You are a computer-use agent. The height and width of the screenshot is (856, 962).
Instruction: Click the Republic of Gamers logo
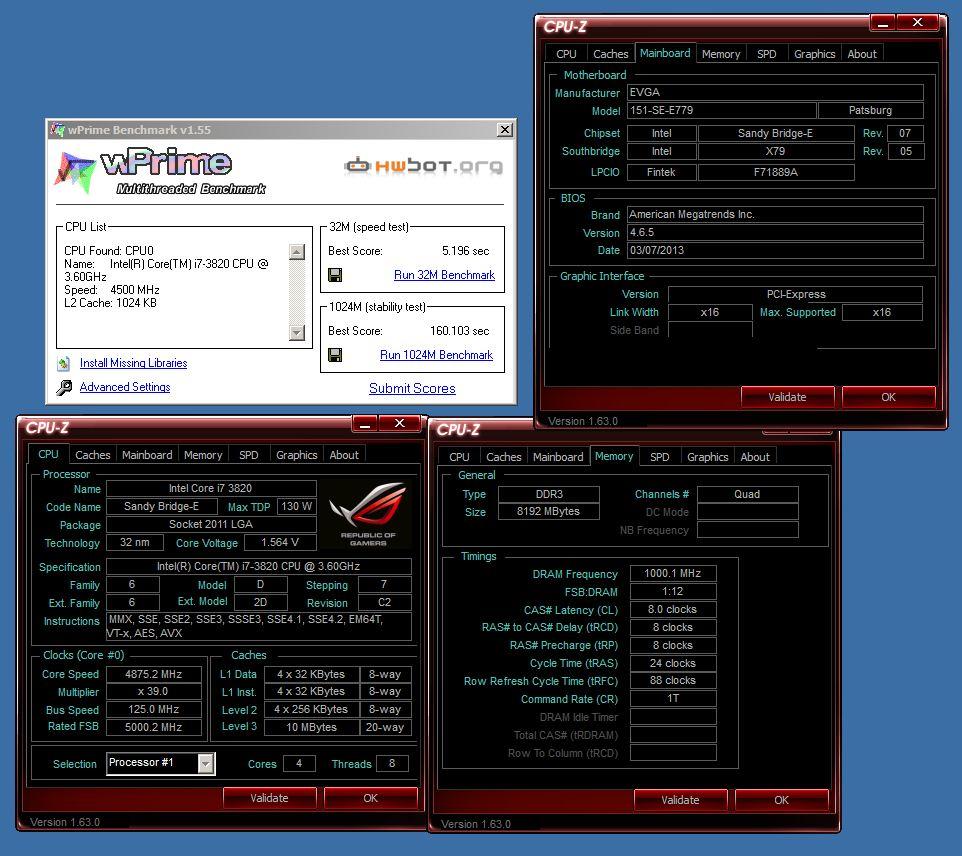(368, 514)
